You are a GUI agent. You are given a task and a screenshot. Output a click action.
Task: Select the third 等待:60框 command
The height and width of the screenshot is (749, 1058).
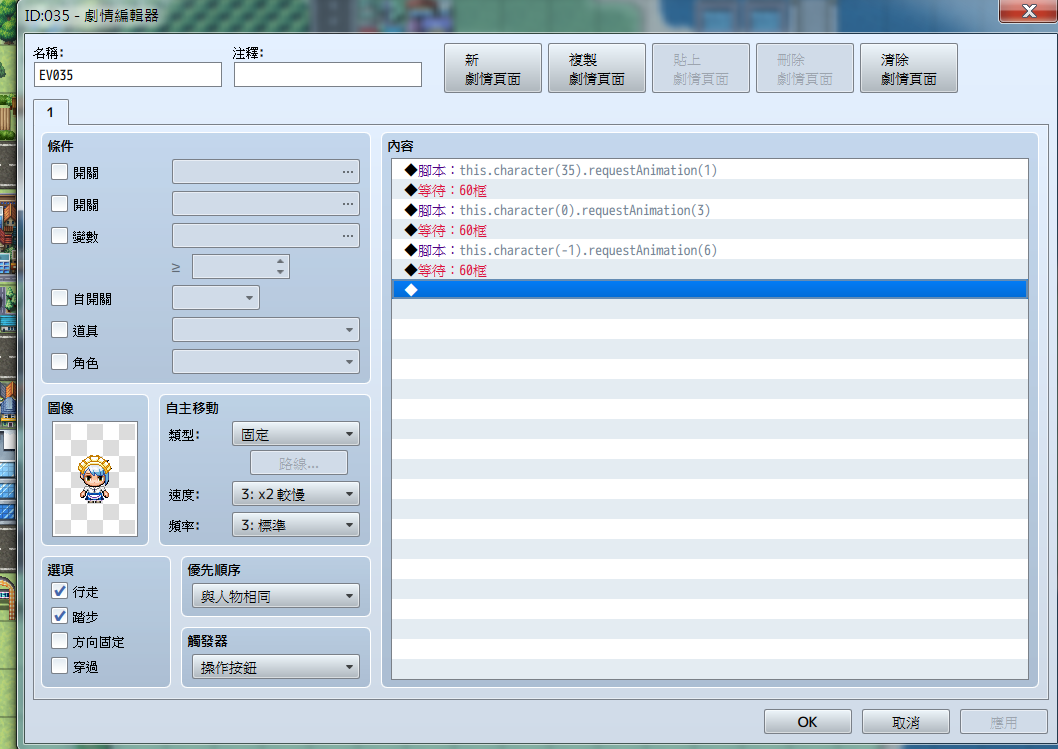tap(710, 270)
